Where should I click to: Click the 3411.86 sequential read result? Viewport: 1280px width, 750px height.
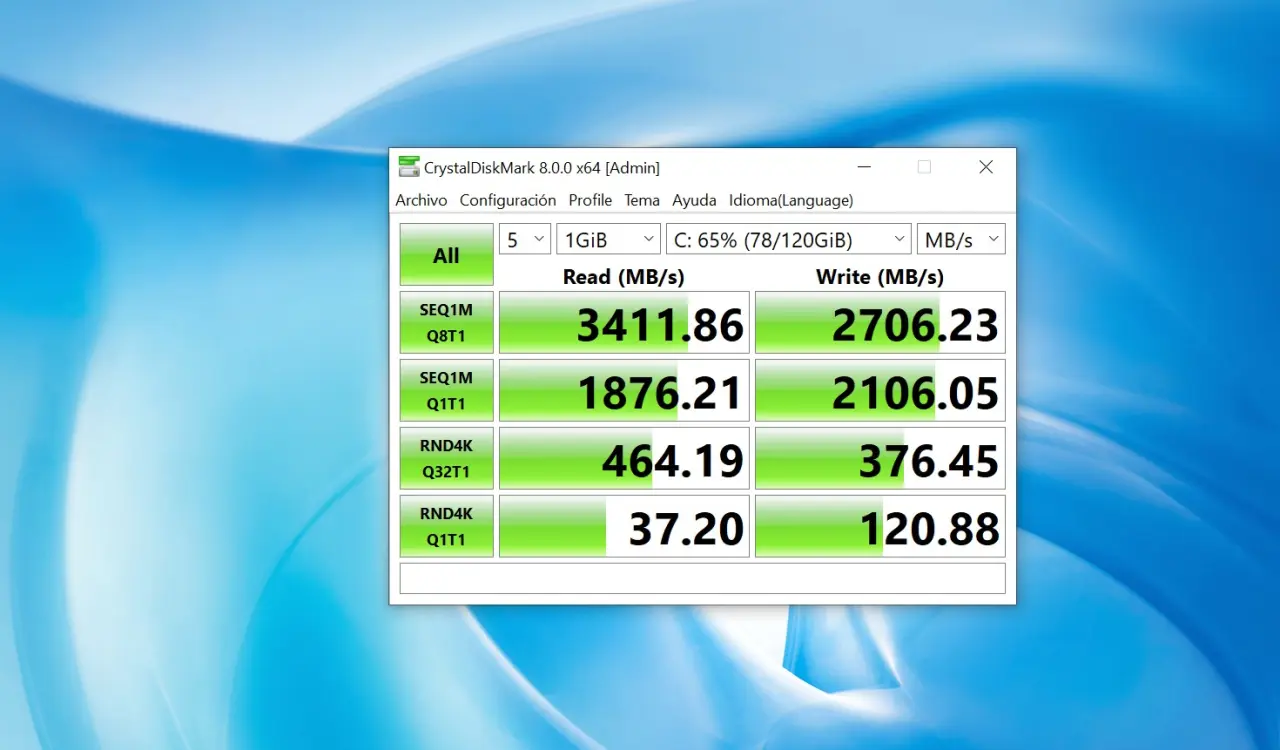(x=624, y=323)
